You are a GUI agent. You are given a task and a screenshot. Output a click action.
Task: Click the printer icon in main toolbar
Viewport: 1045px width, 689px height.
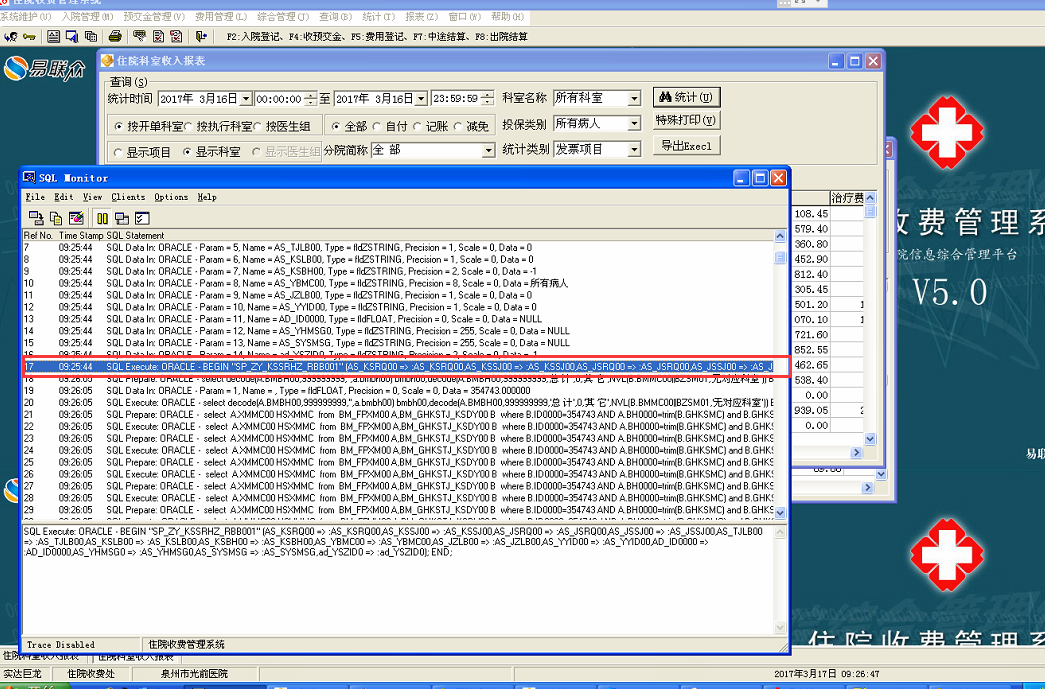(x=115, y=37)
